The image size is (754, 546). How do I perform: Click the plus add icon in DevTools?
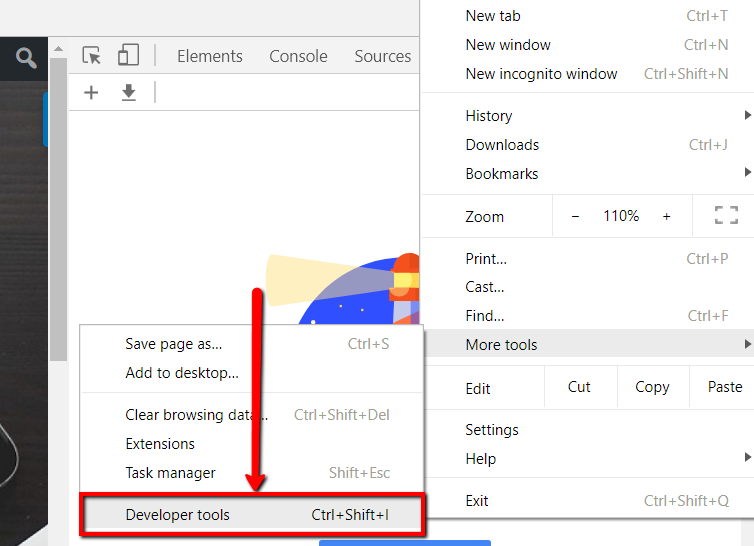tap(91, 93)
